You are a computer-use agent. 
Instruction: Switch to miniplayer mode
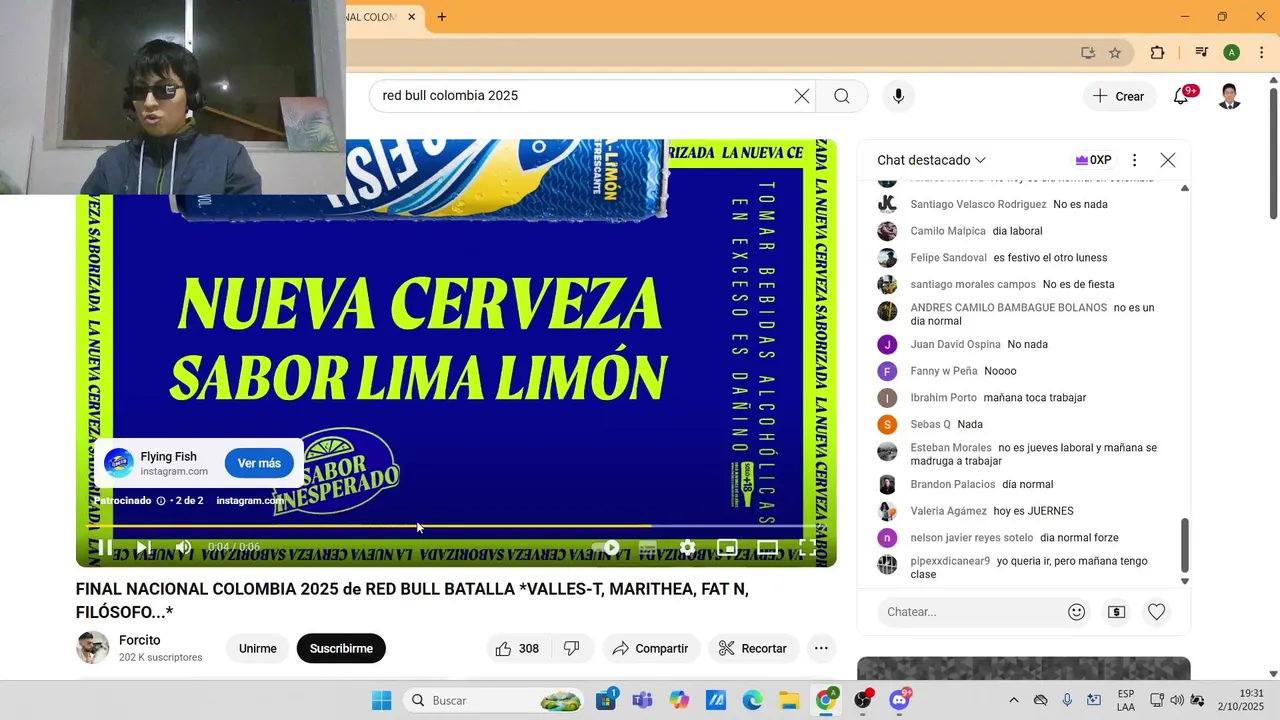[727, 547]
